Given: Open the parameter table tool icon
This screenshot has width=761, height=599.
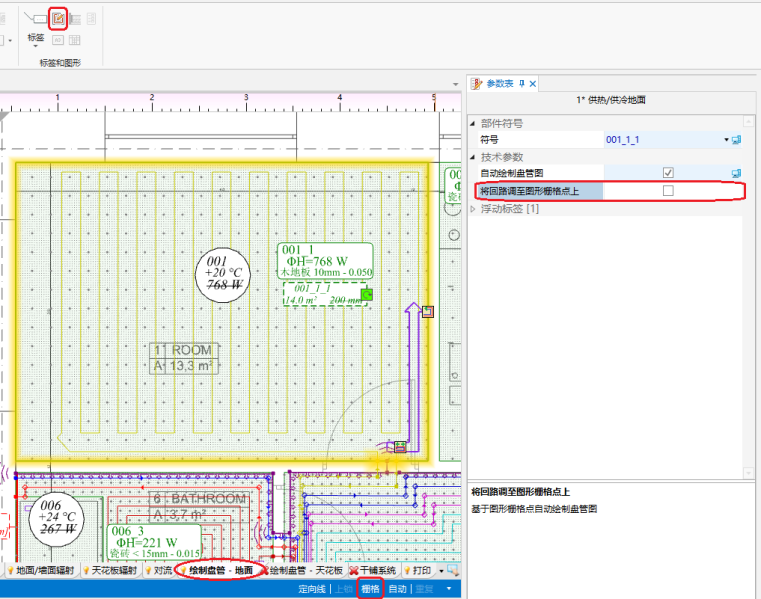Looking at the screenshot, I should (x=58, y=19).
